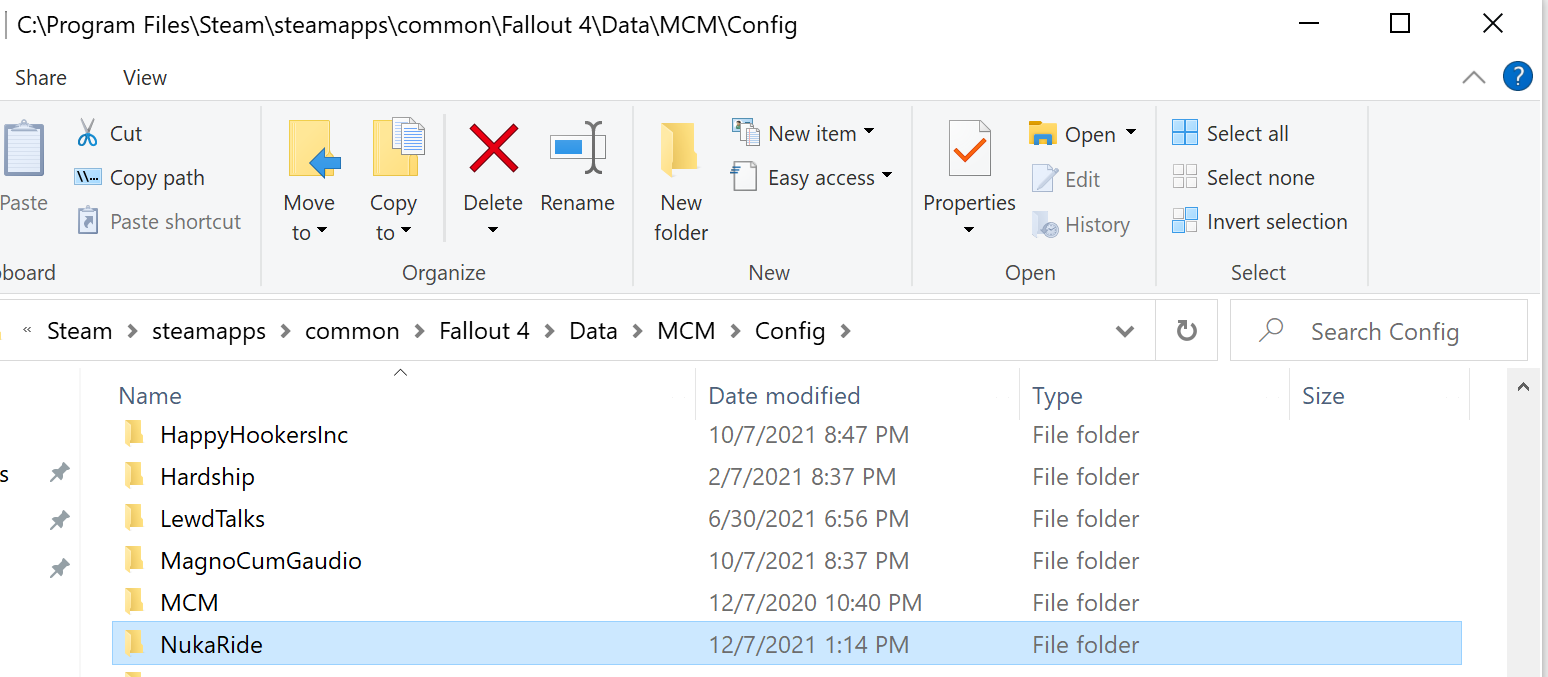Create a New folder from the ribbon
Viewport: 1548px width, 677px height.
coord(681,181)
